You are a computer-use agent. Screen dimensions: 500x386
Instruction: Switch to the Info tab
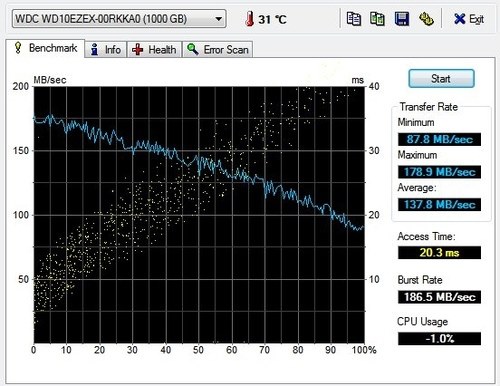point(106,49)
